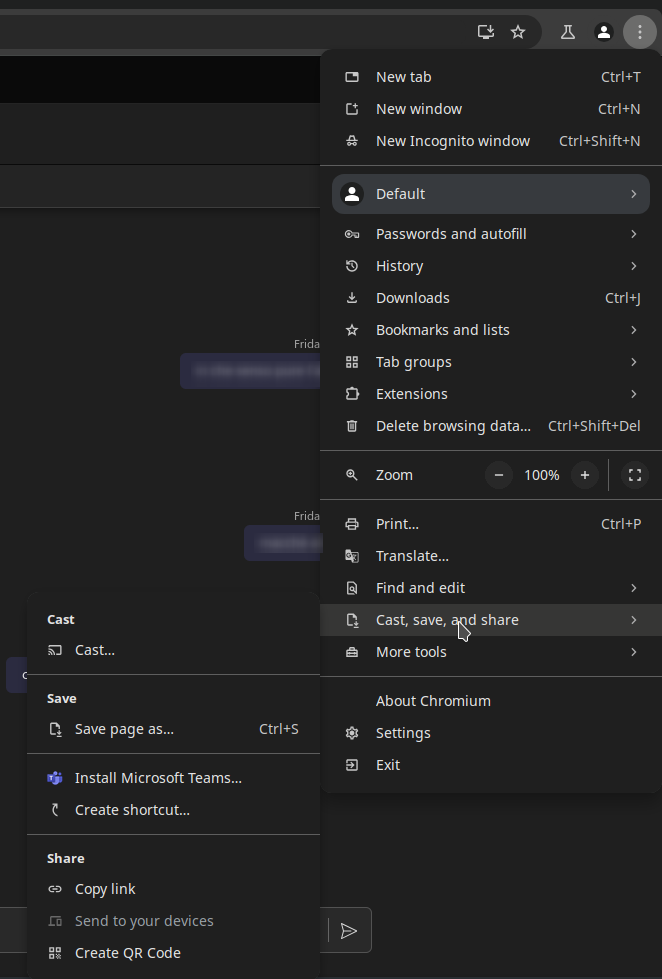This screenshot has height=979, width=662.
Task: Open the three-dot browser menu icon
Action: tap(640, 31)
